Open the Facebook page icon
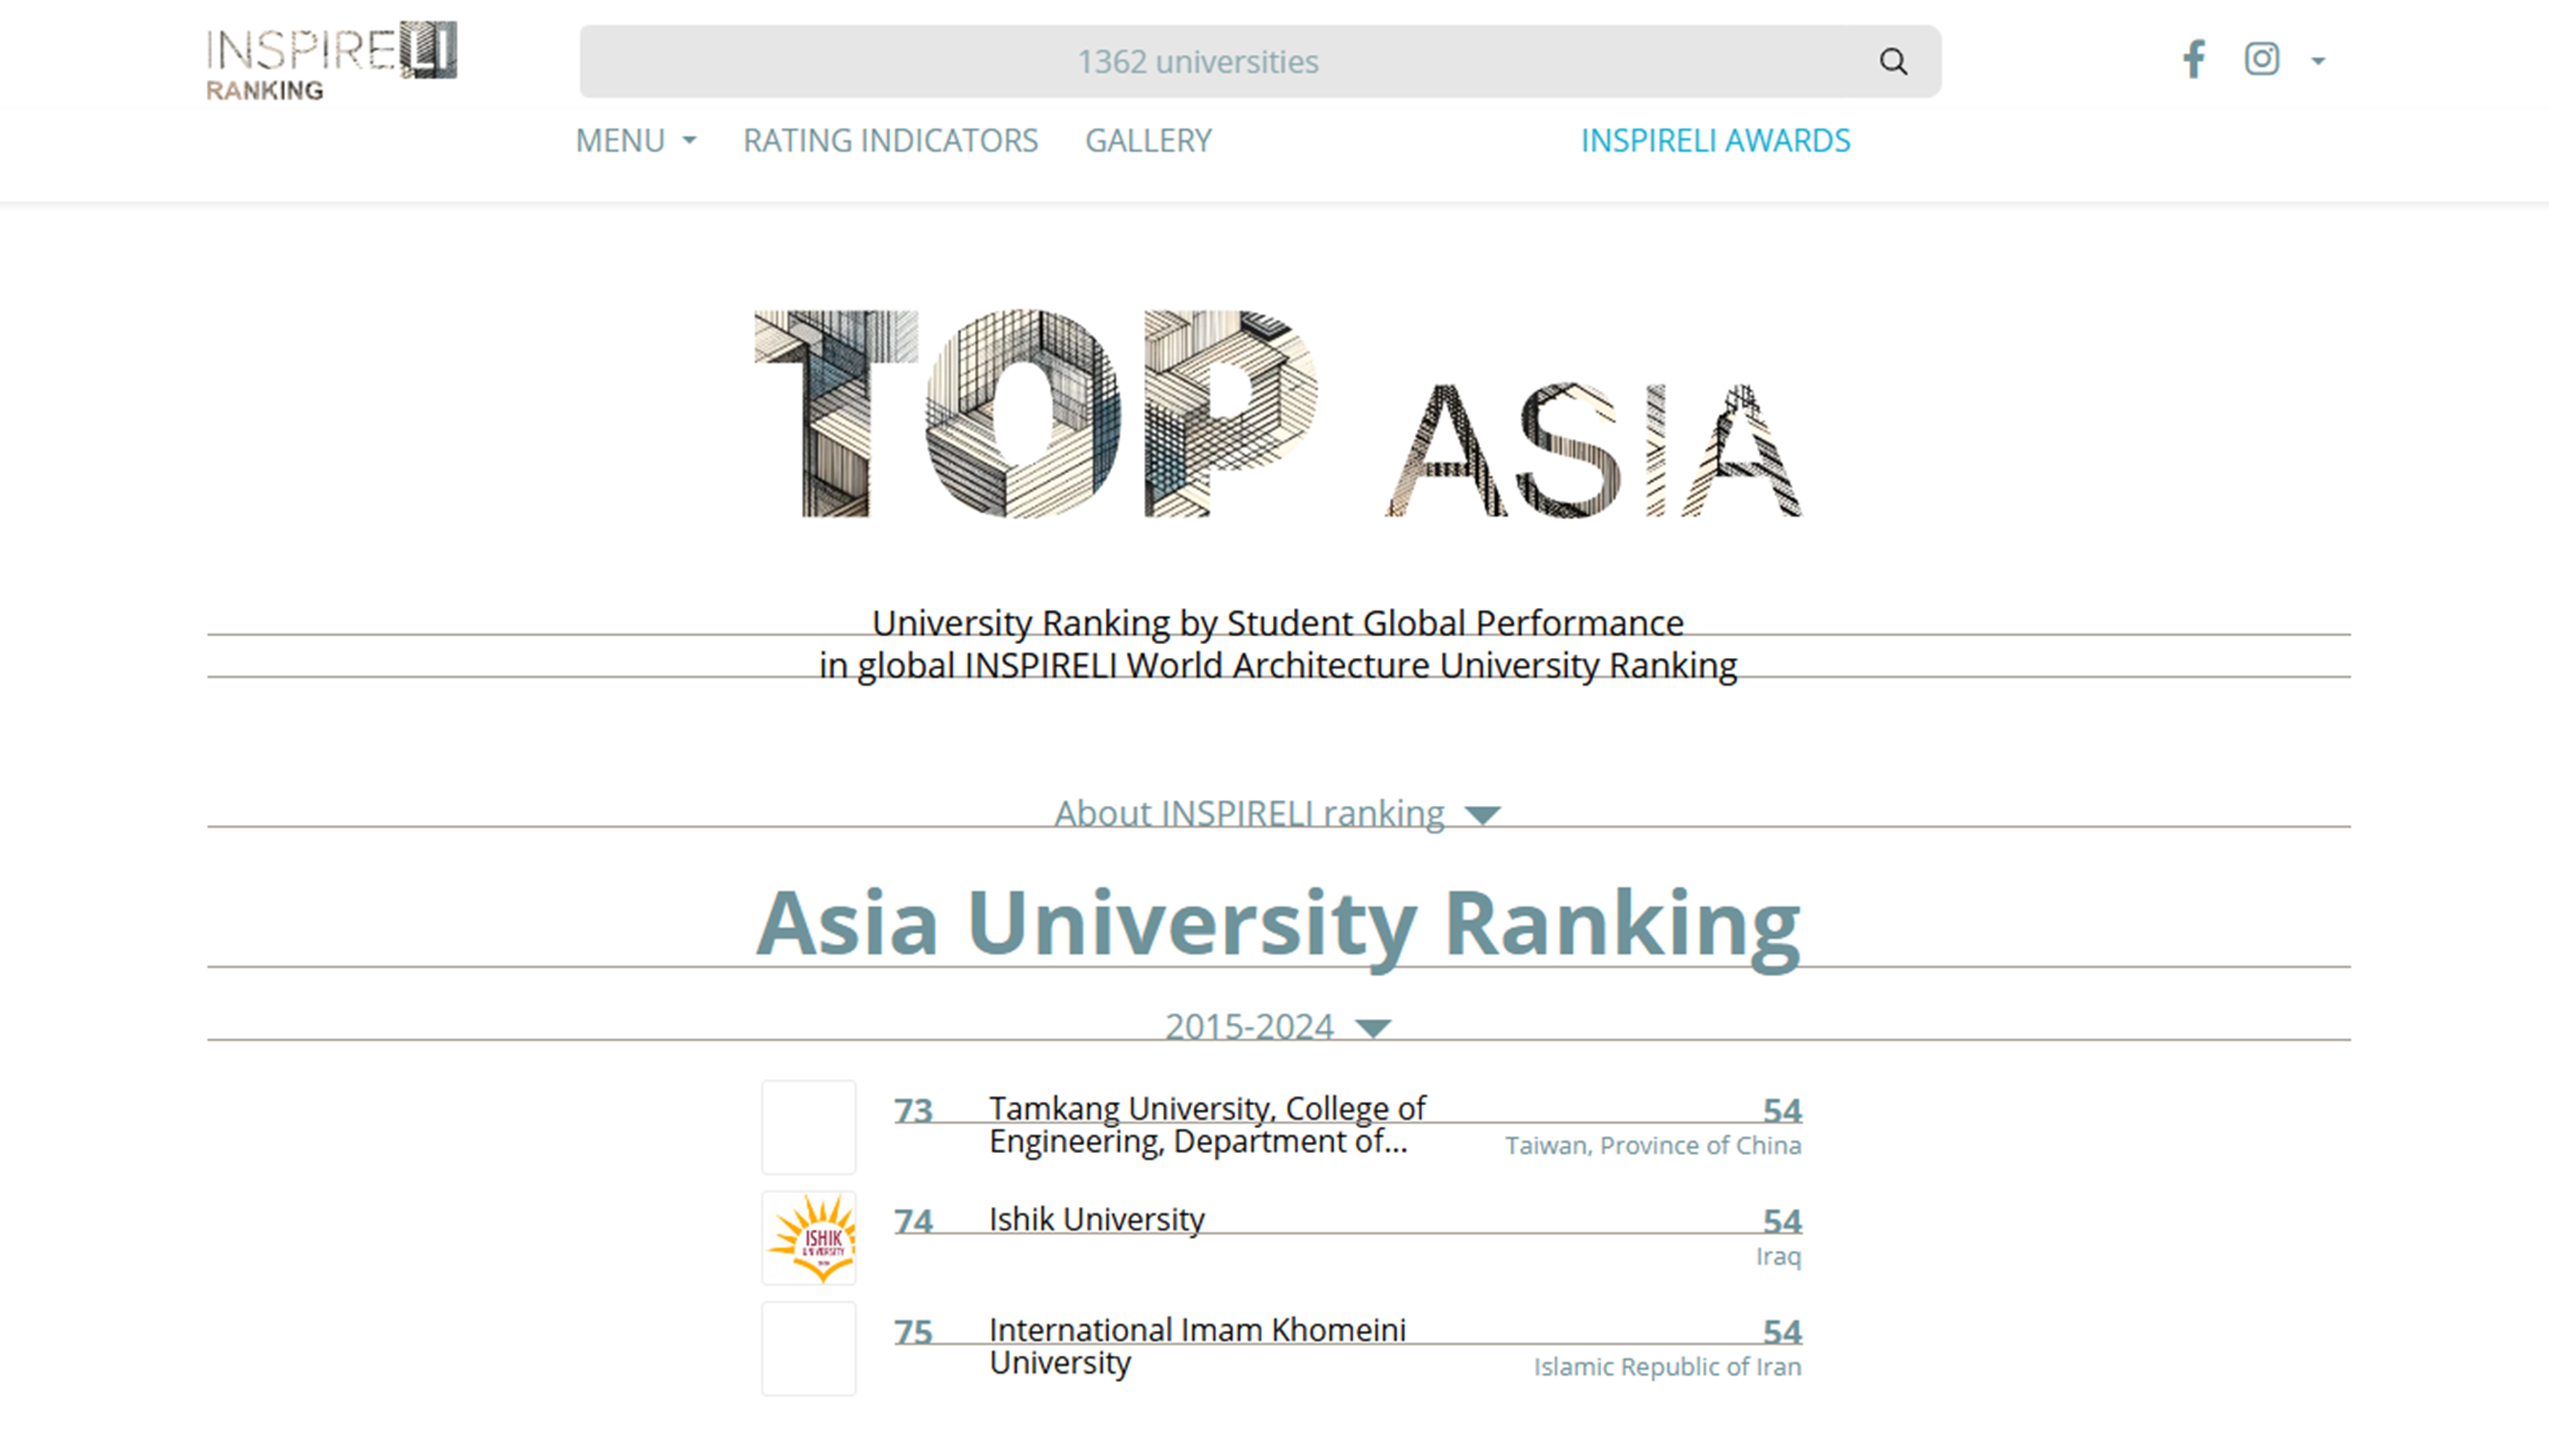The image size is (2549, 1456). (x=2193, y=60)
